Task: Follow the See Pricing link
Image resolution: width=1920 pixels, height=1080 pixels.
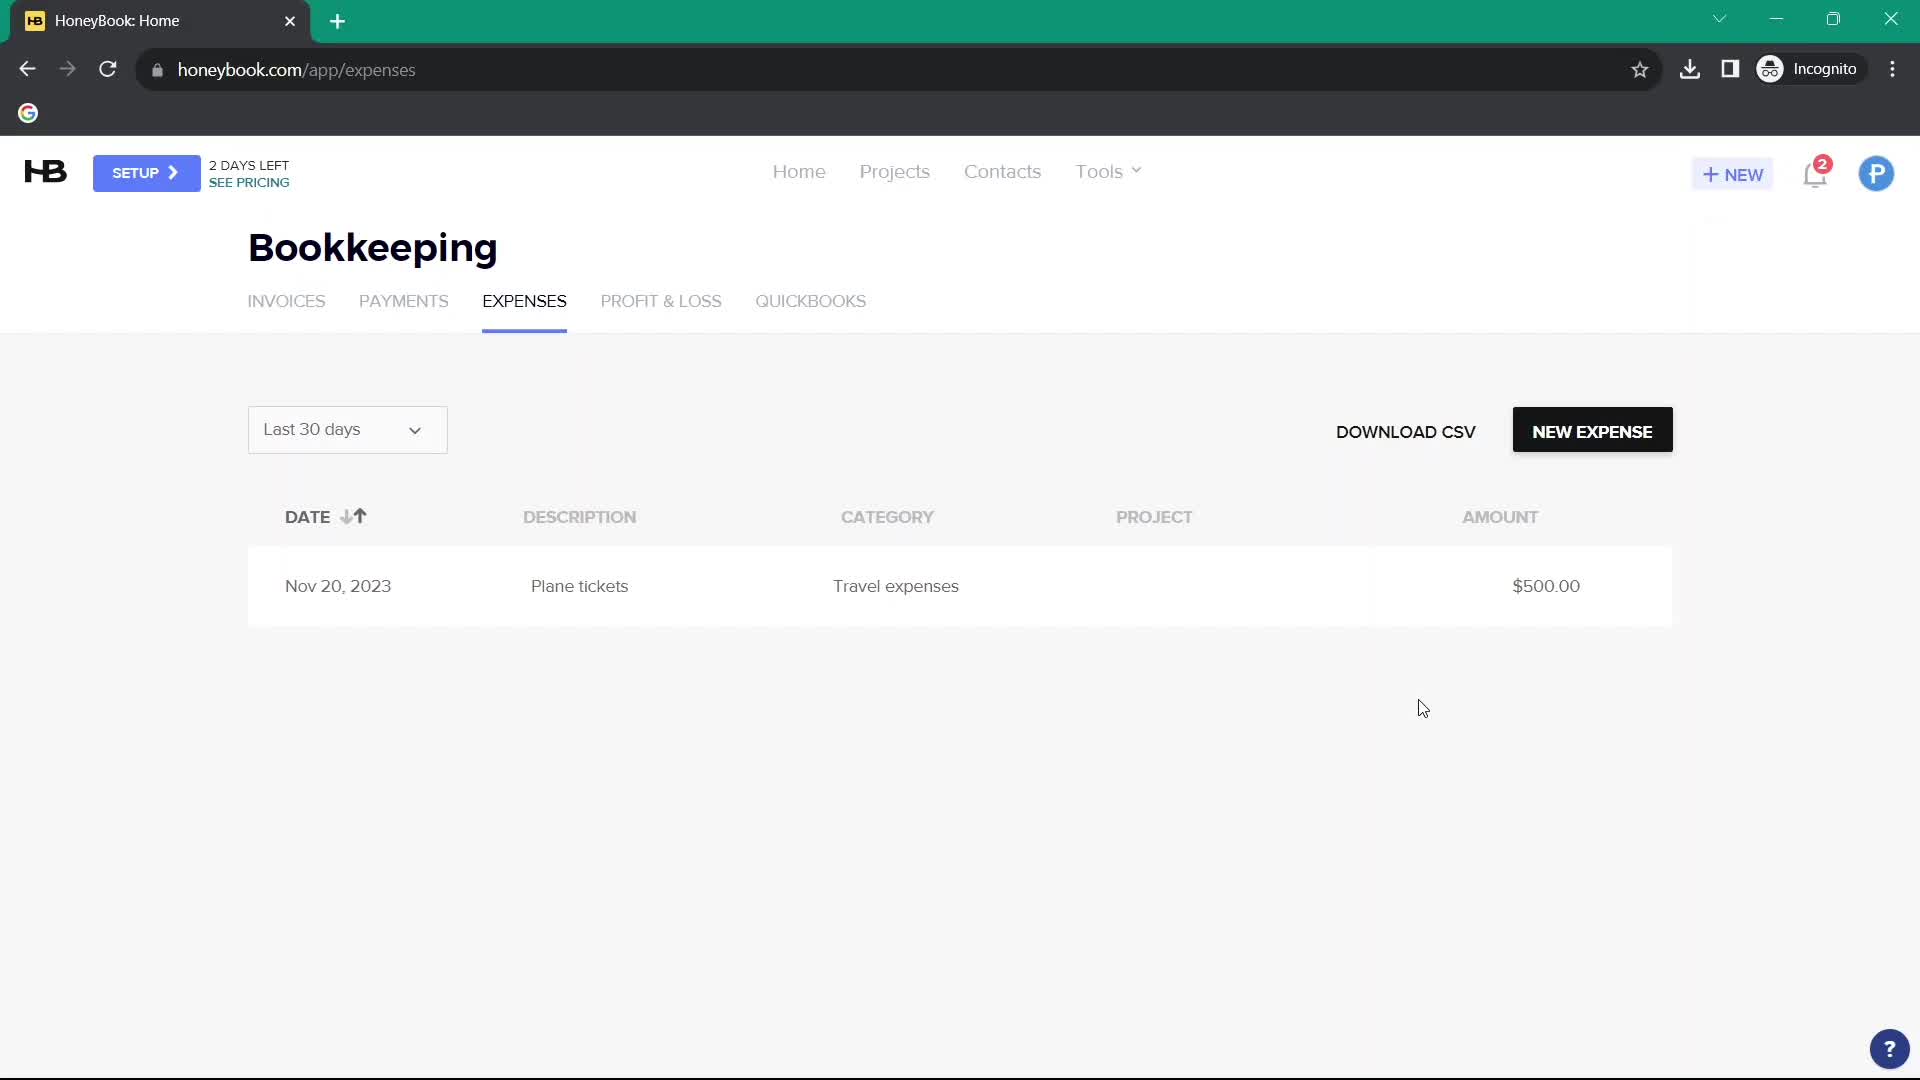Action: coord(249,183)
